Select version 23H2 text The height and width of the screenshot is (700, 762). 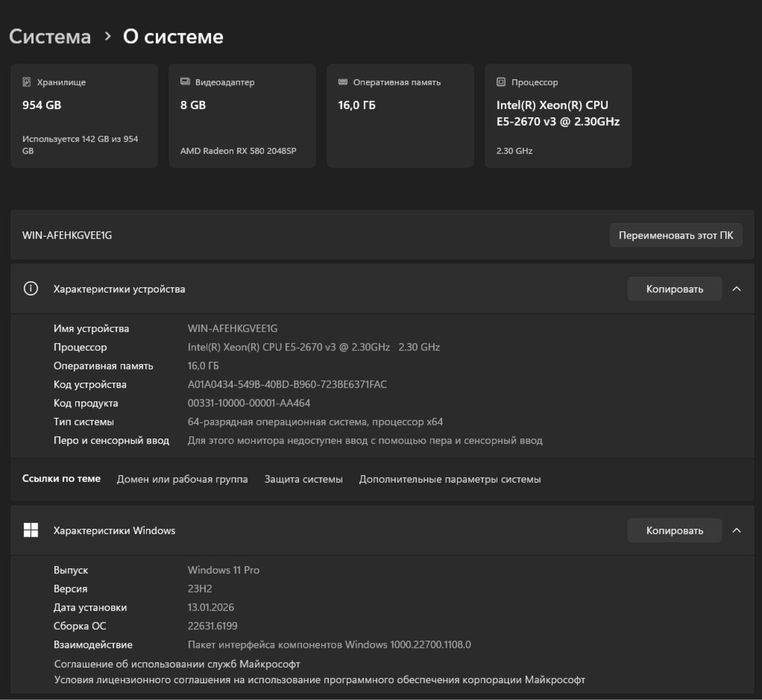pyautogui.click(x=200, y=589)
